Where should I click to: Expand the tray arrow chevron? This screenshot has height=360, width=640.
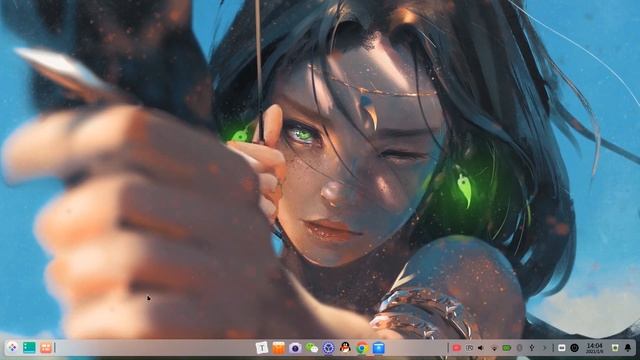click(544, 348)
